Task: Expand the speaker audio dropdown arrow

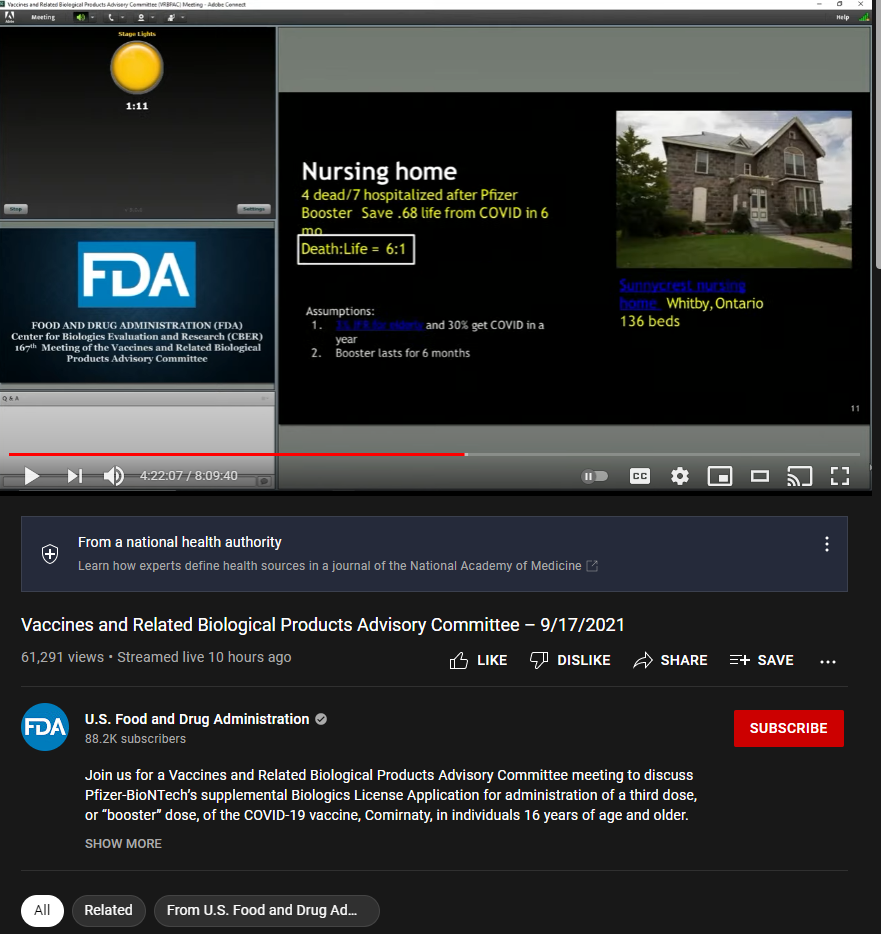Action: pyautogui.click(x=92, y=17)
